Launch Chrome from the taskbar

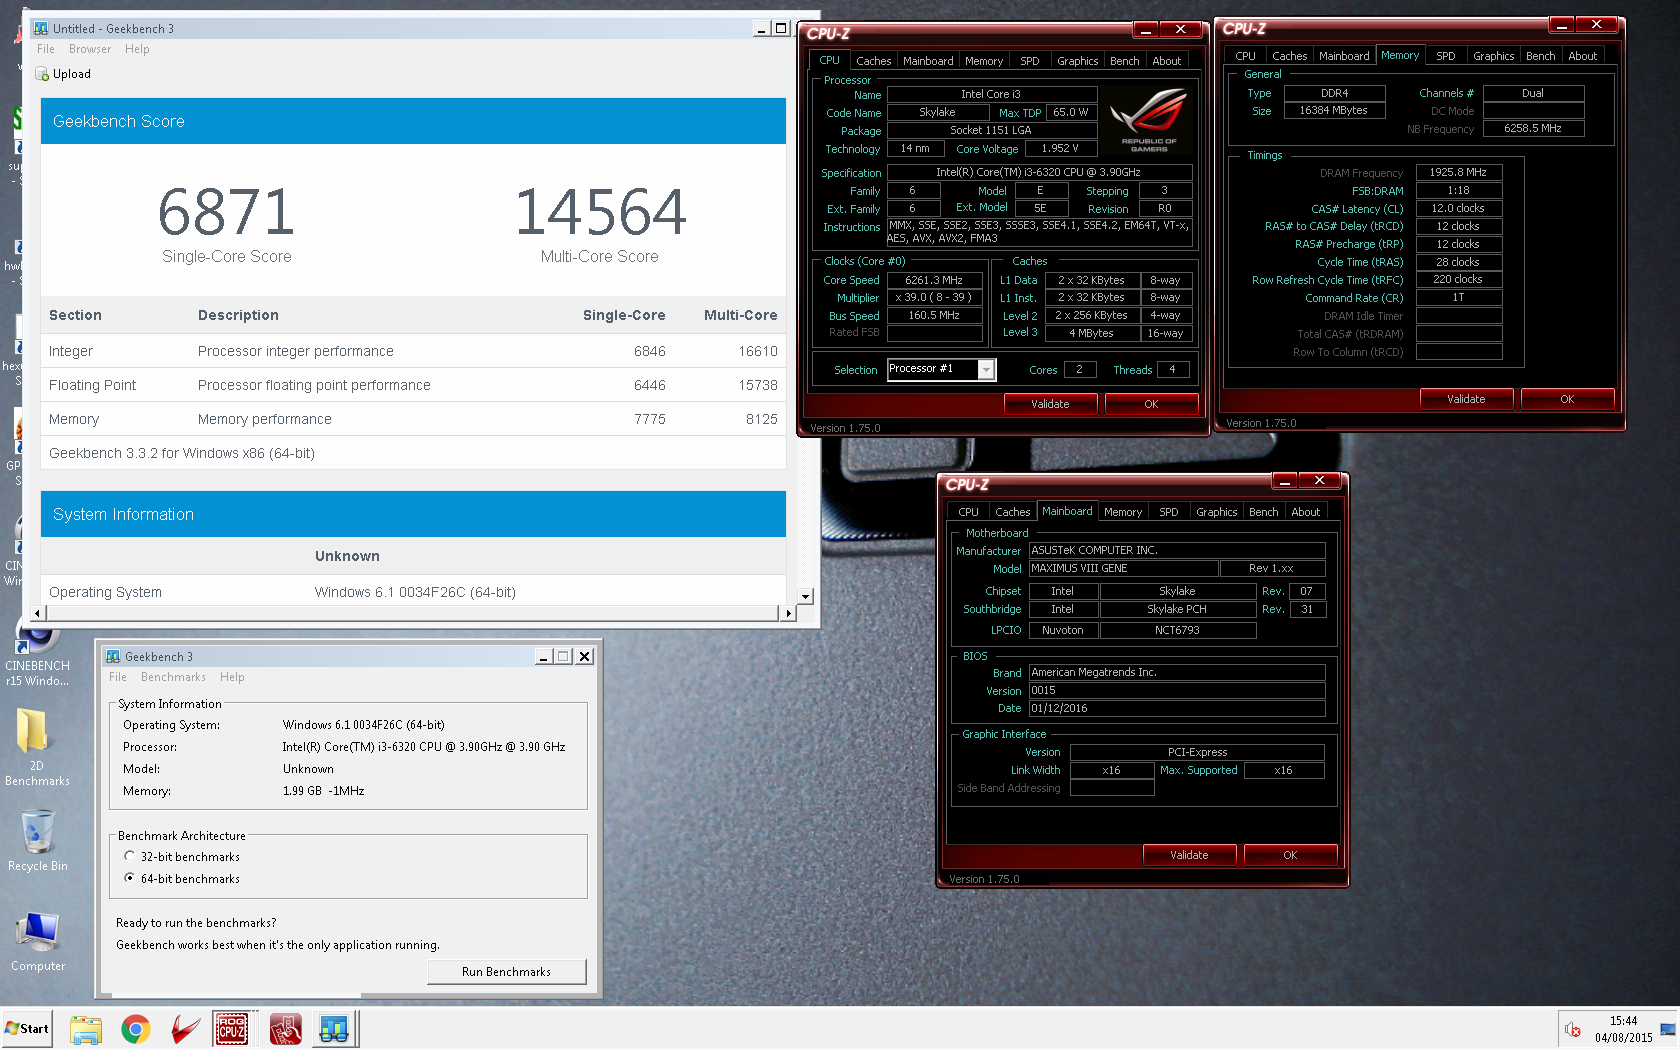[135, 1029]
